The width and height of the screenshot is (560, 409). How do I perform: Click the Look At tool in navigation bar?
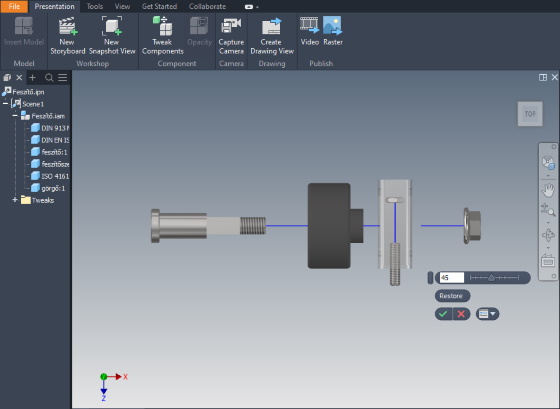click(548, 260)
